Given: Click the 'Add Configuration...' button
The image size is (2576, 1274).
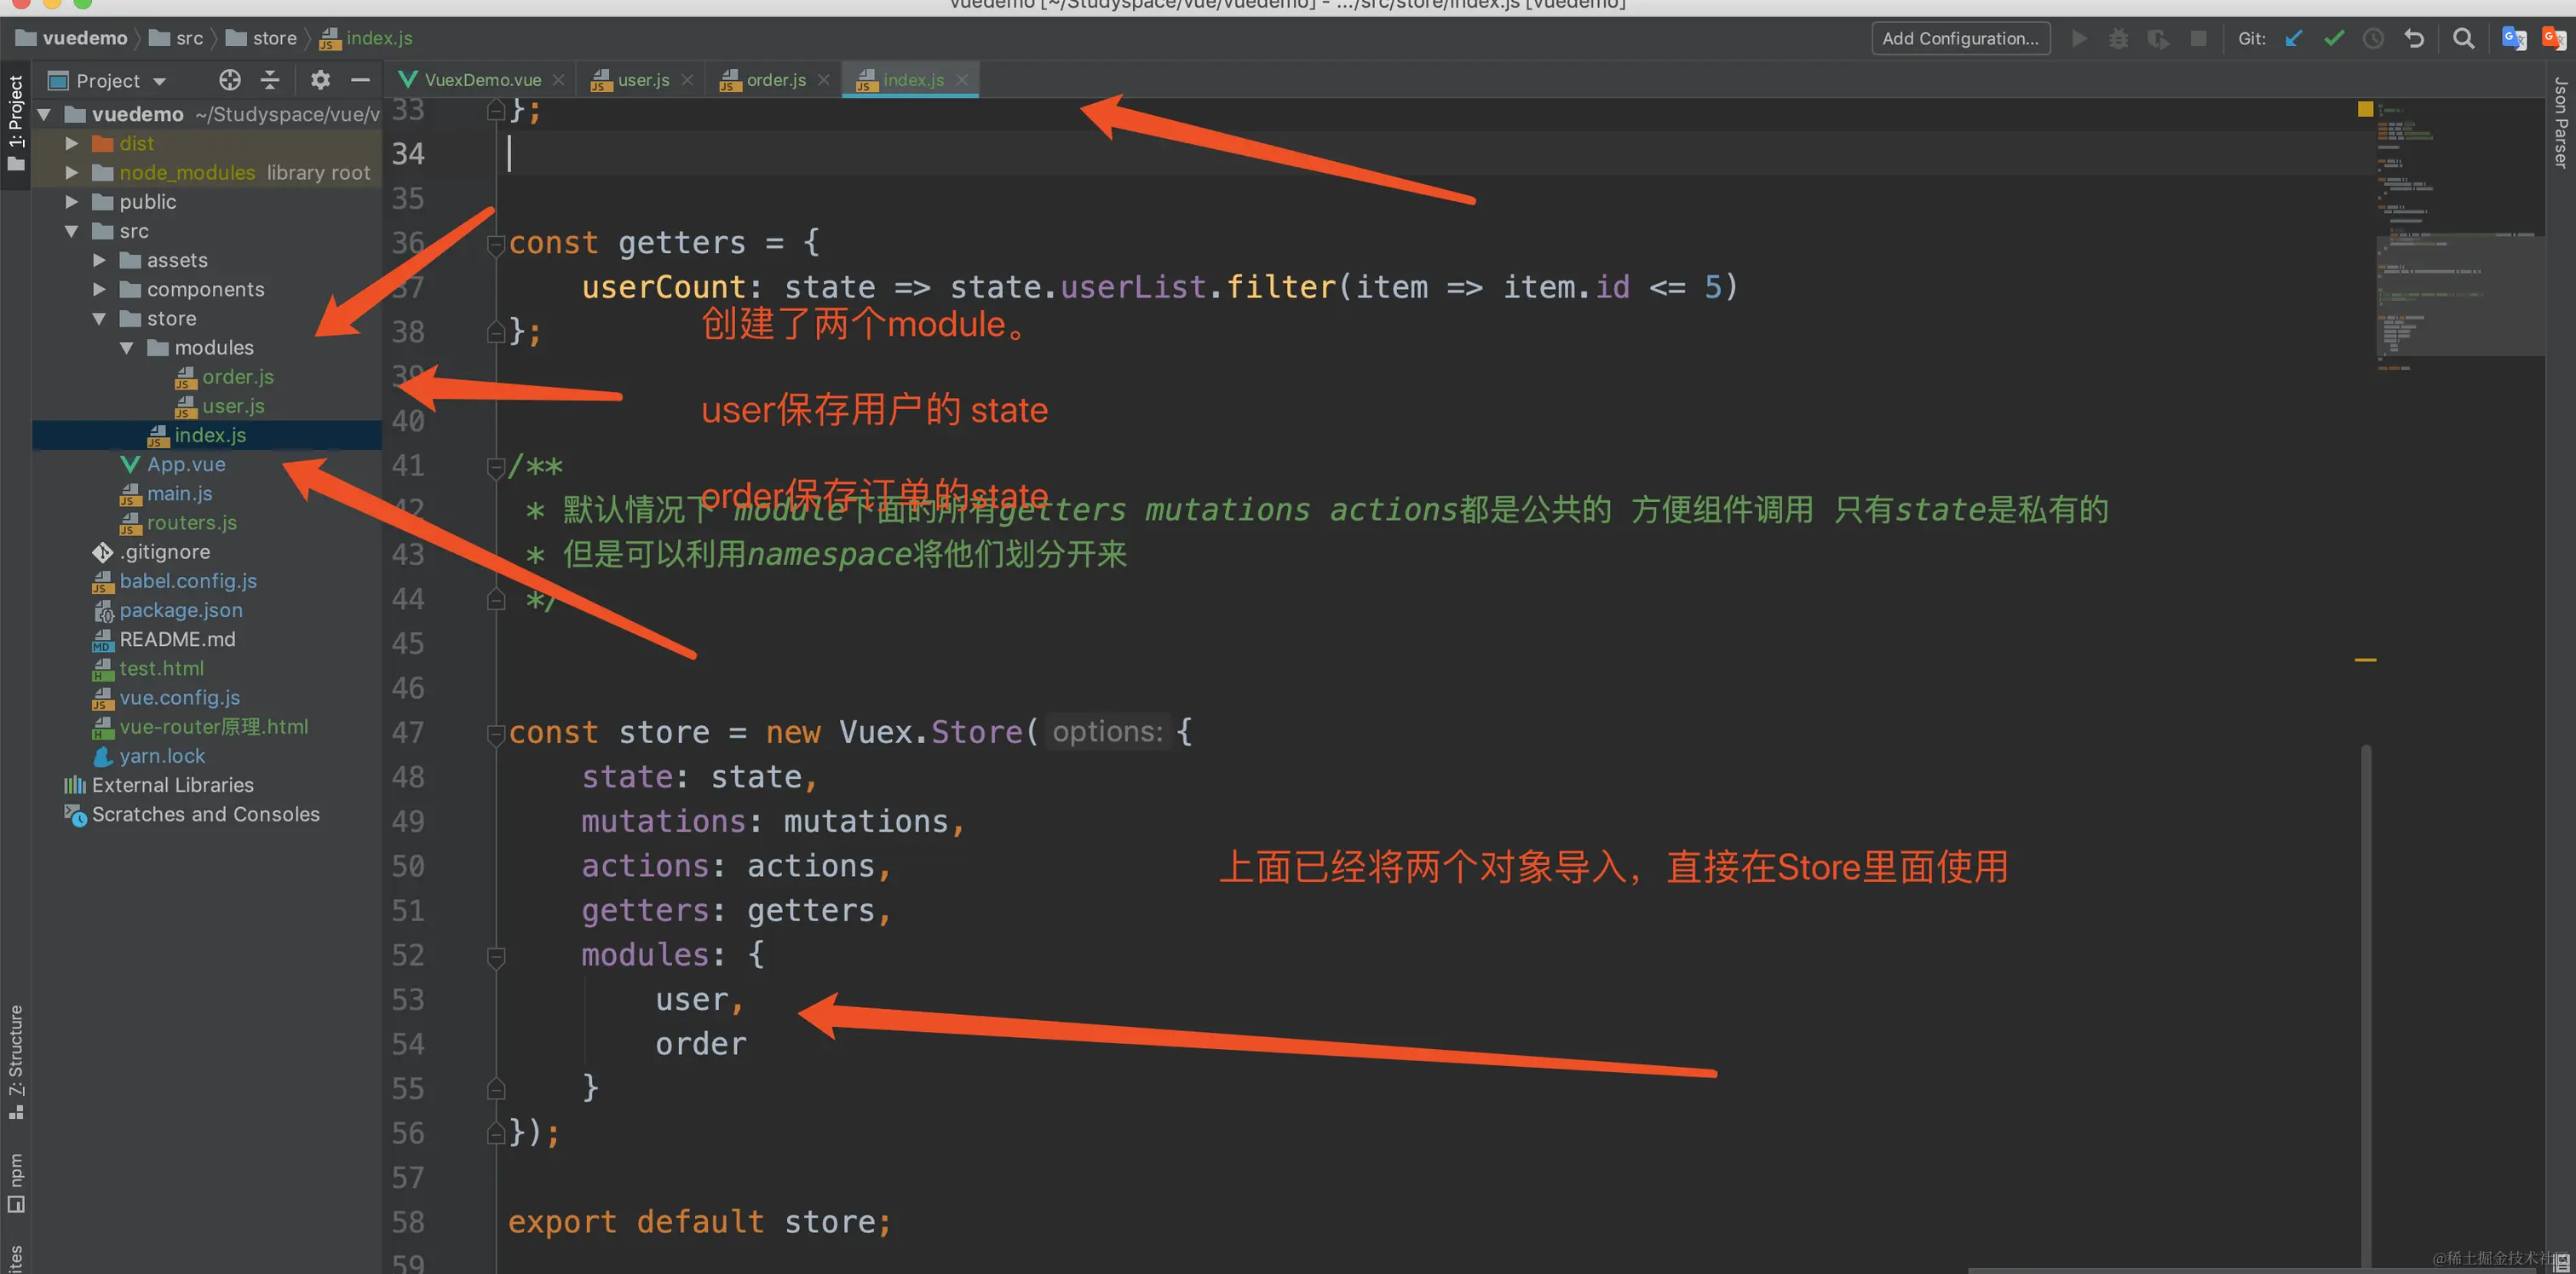Looking at the screenshot, I should 1959,38.
